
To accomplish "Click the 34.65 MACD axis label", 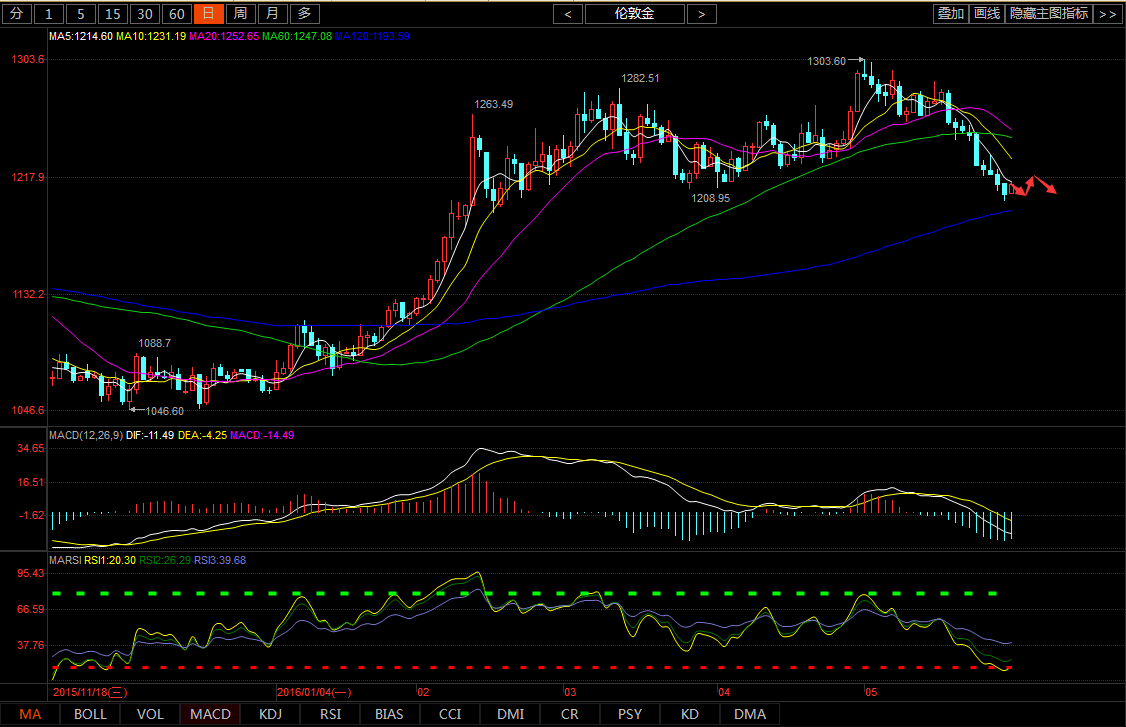I will click(x=31, y=448).
